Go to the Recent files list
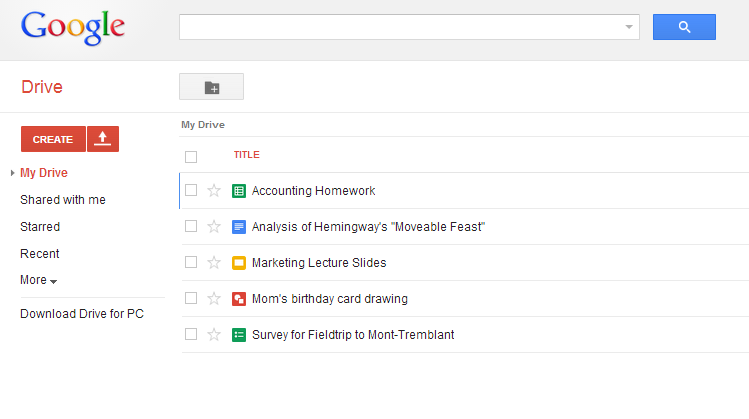 pos(40,254)
